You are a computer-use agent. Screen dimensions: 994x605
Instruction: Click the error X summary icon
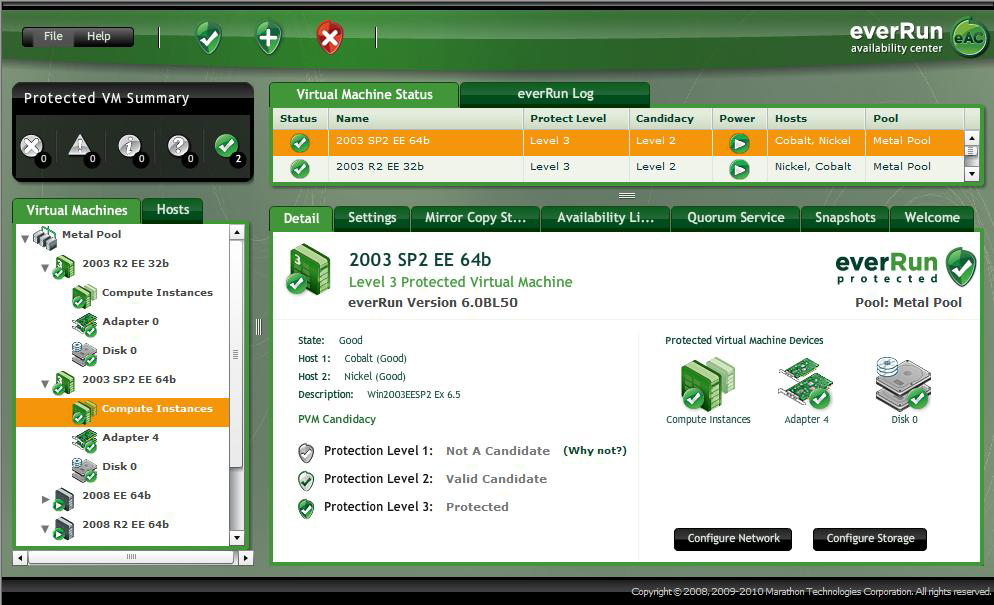(31, 146)
